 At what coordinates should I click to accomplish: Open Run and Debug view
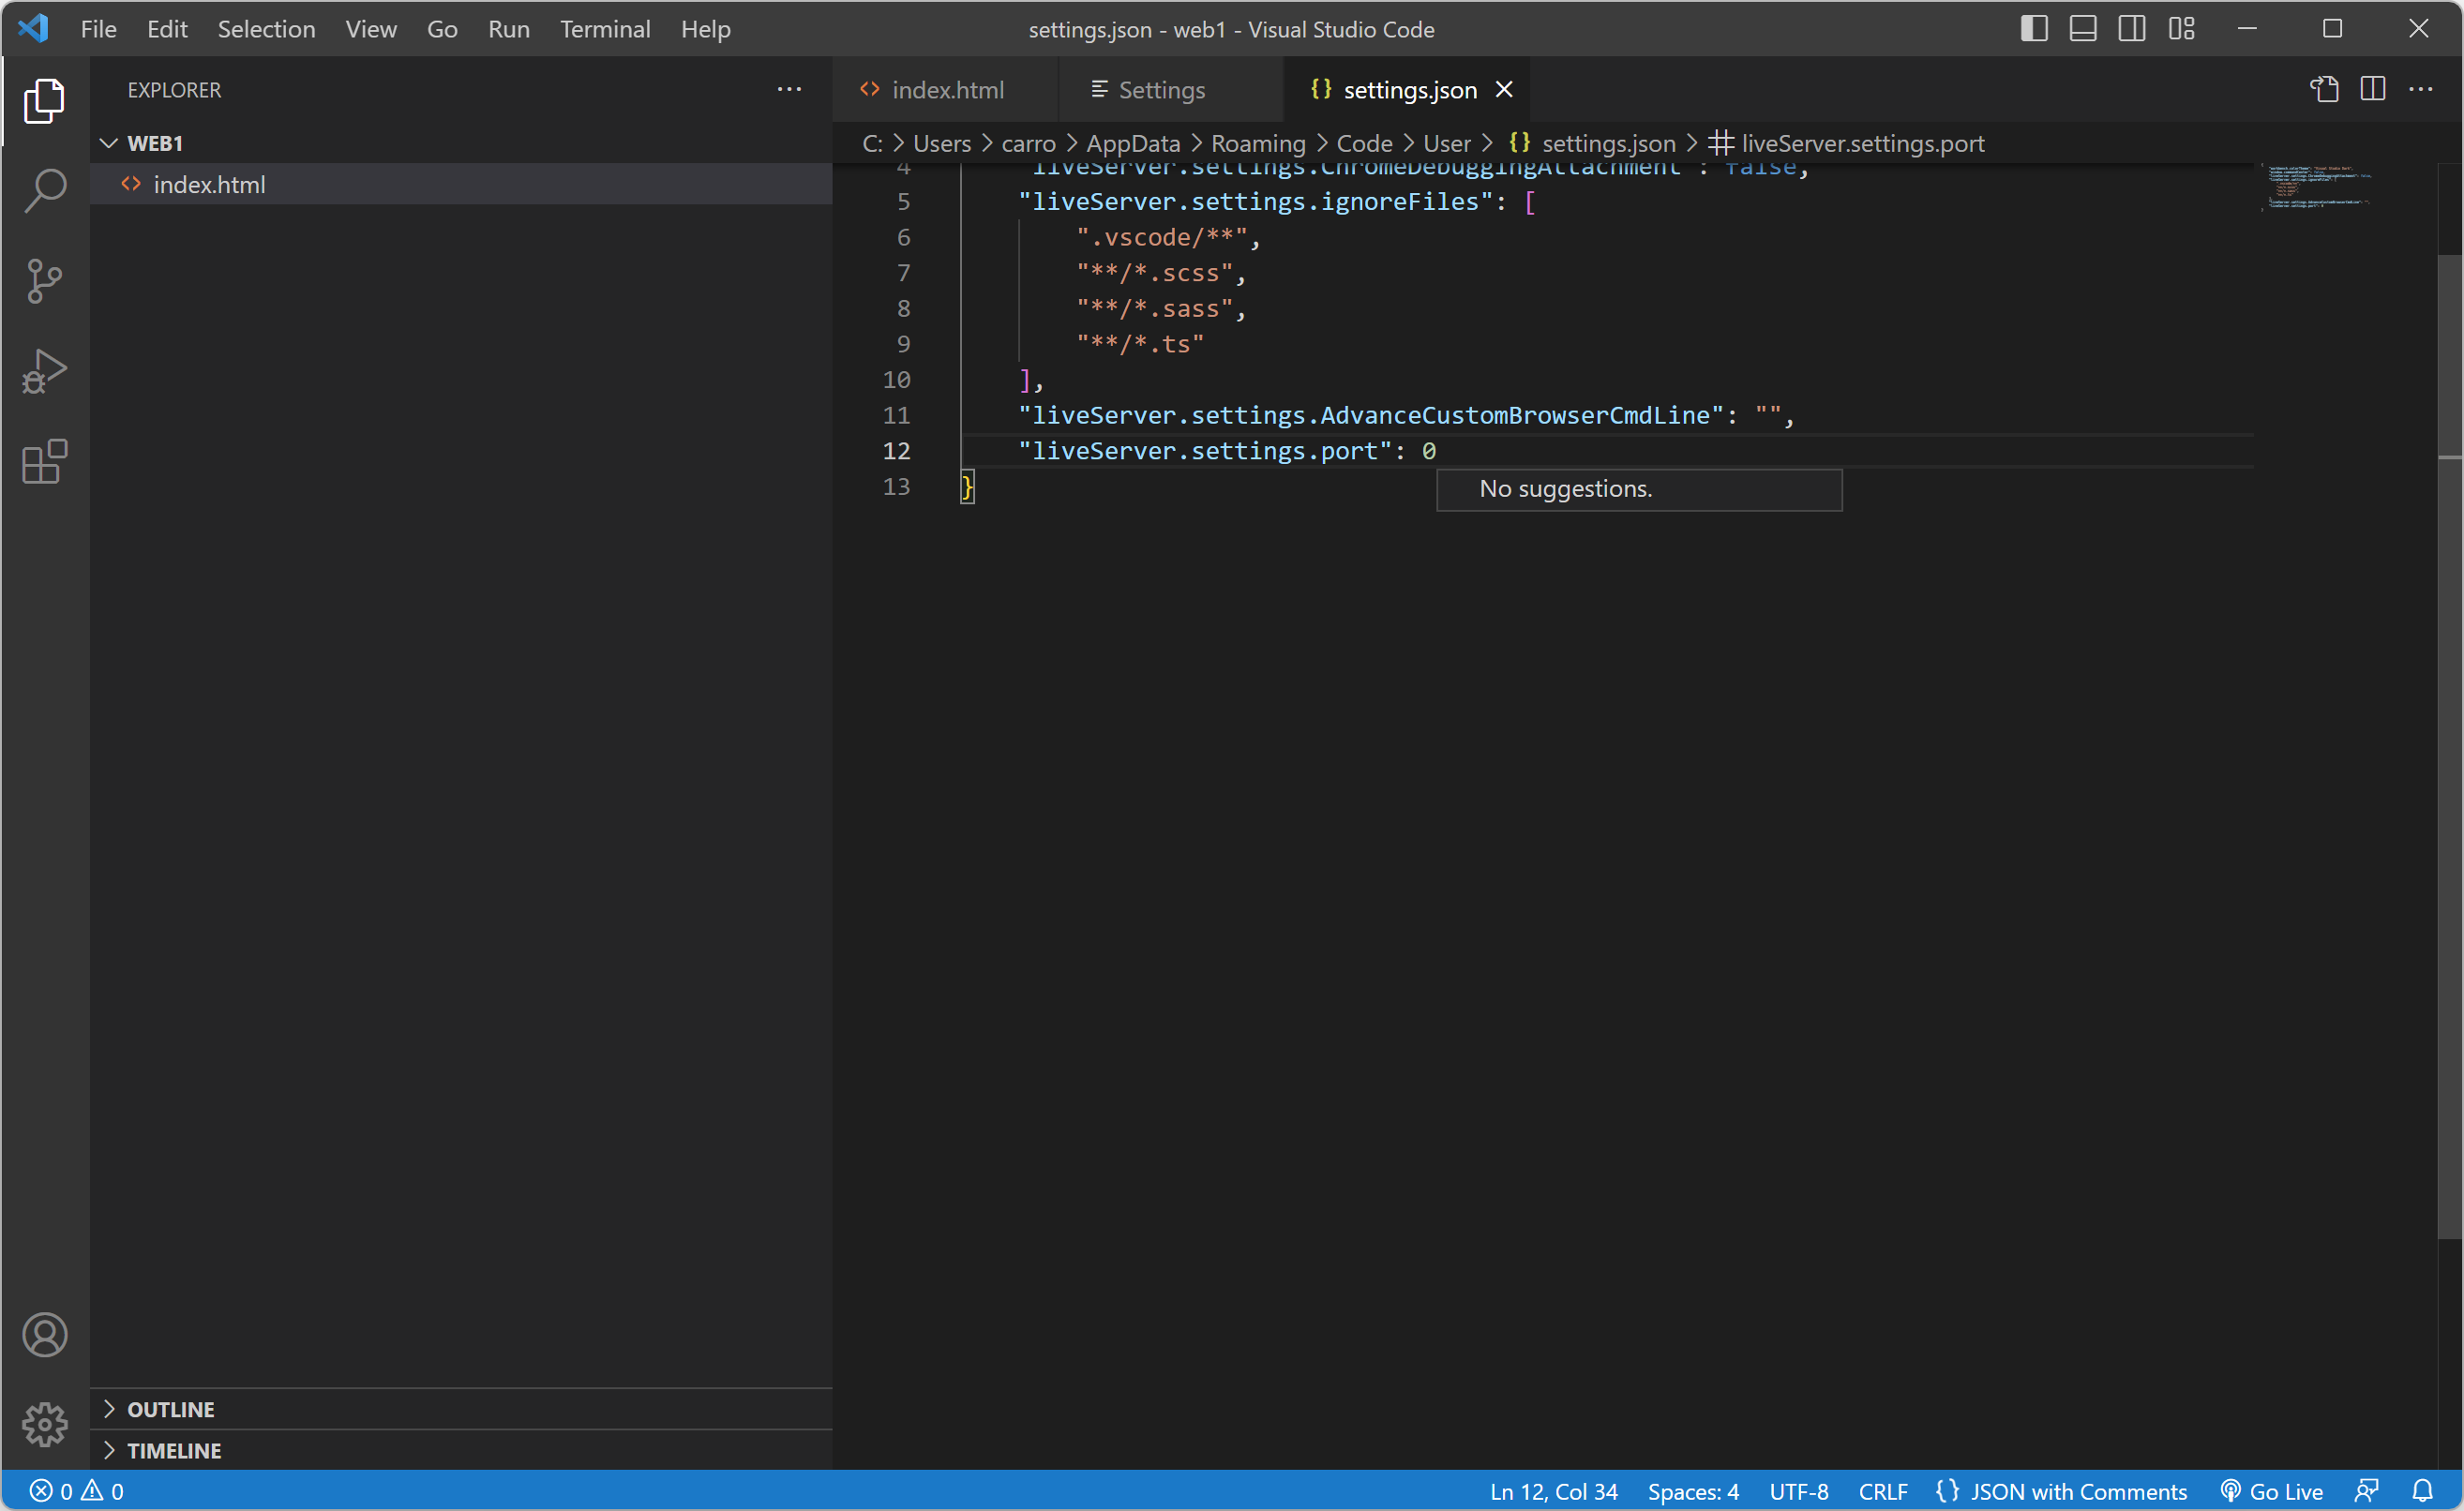coord(44,371)
